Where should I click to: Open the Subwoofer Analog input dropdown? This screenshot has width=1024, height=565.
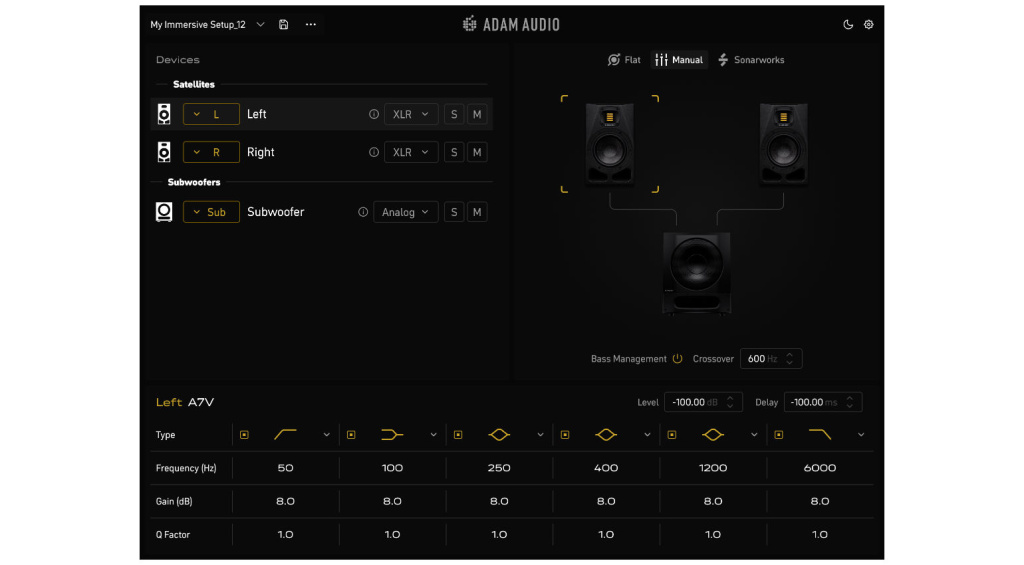click(x=406, y=212)
